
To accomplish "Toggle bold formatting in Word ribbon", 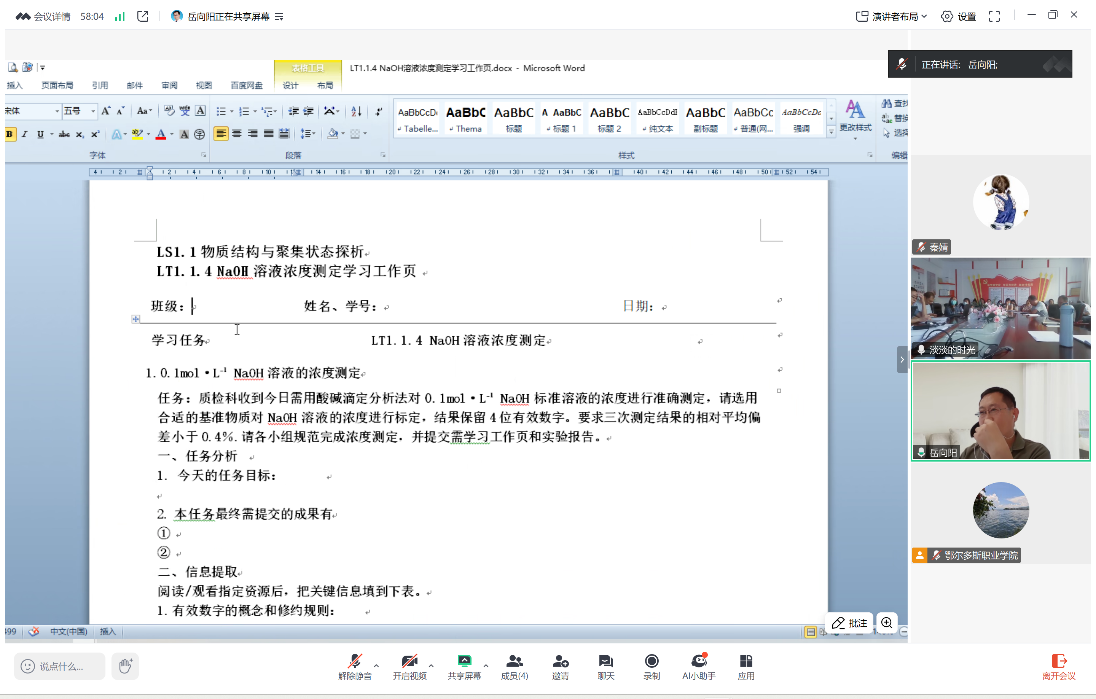I will pos(10,134).
